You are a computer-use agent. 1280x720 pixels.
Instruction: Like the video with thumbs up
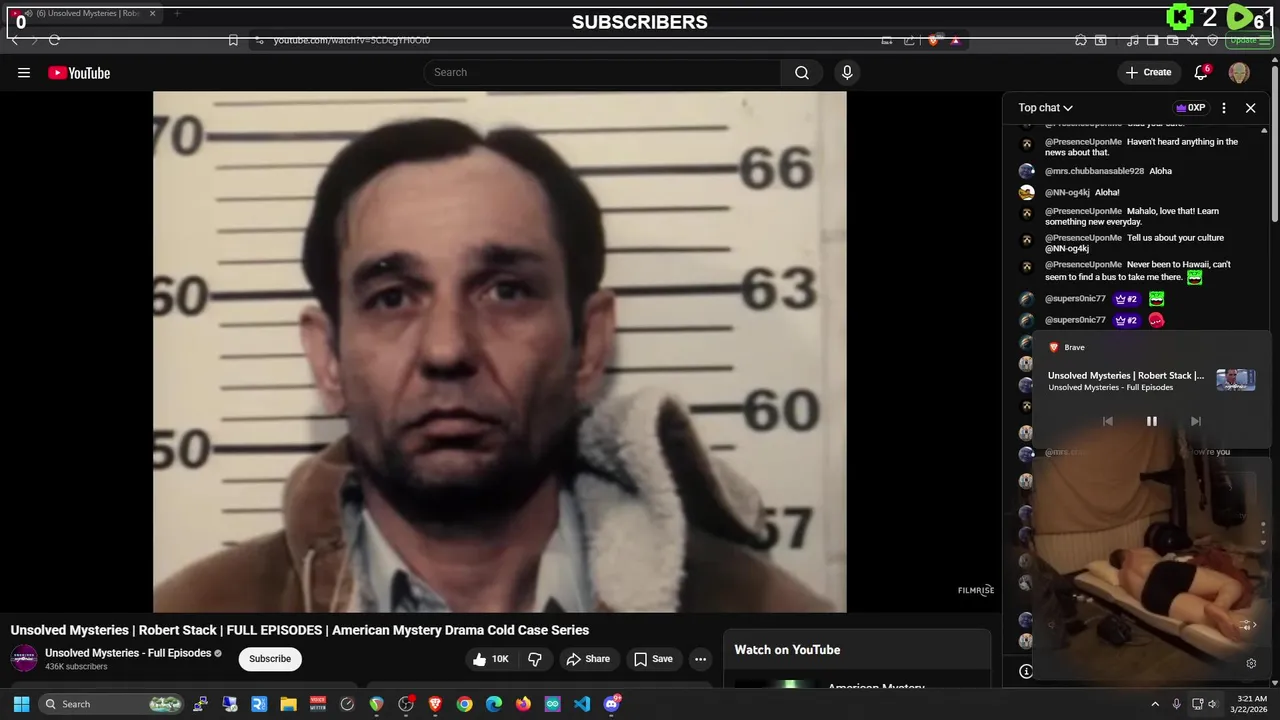[491, 659]
